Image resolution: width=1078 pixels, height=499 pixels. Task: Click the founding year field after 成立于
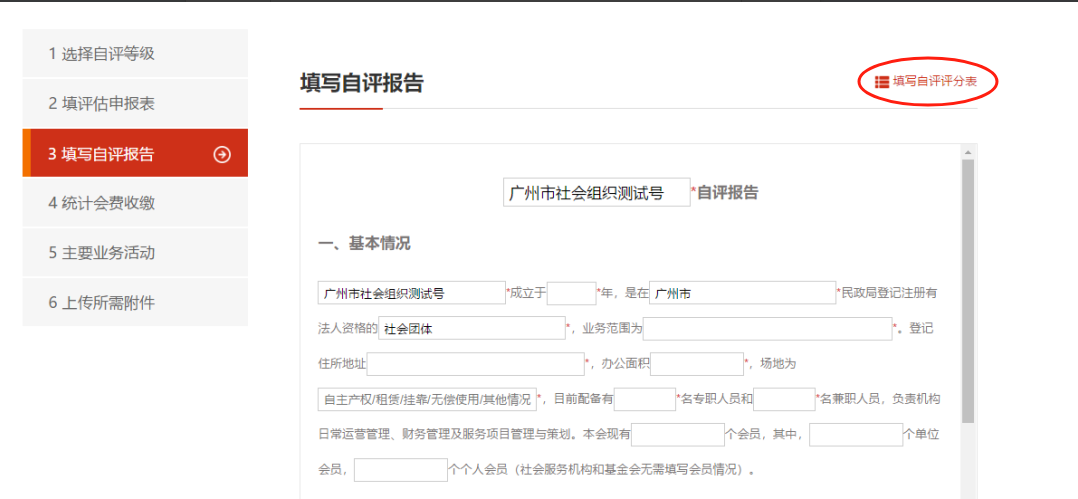coord(572,293)
